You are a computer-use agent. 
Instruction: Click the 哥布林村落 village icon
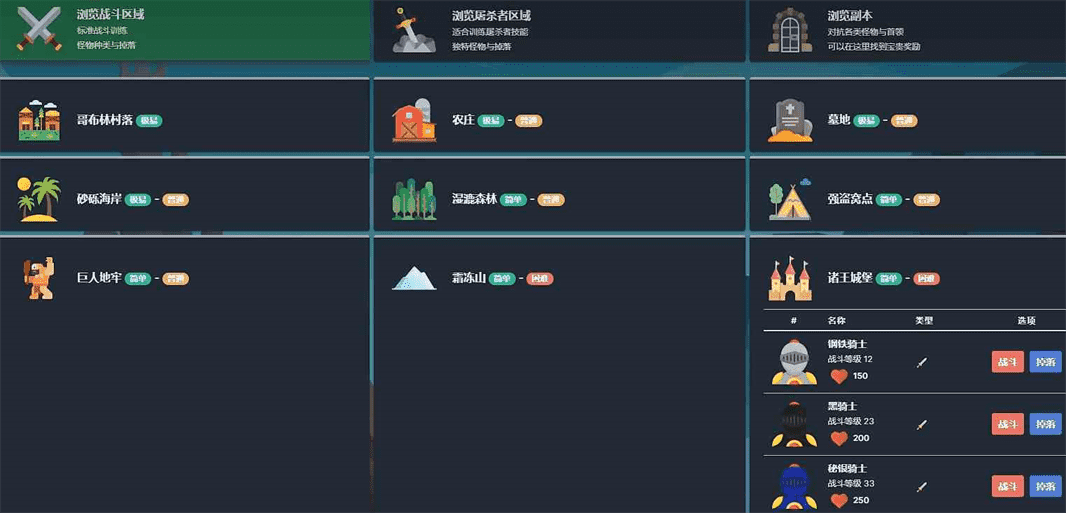point(39,121)
